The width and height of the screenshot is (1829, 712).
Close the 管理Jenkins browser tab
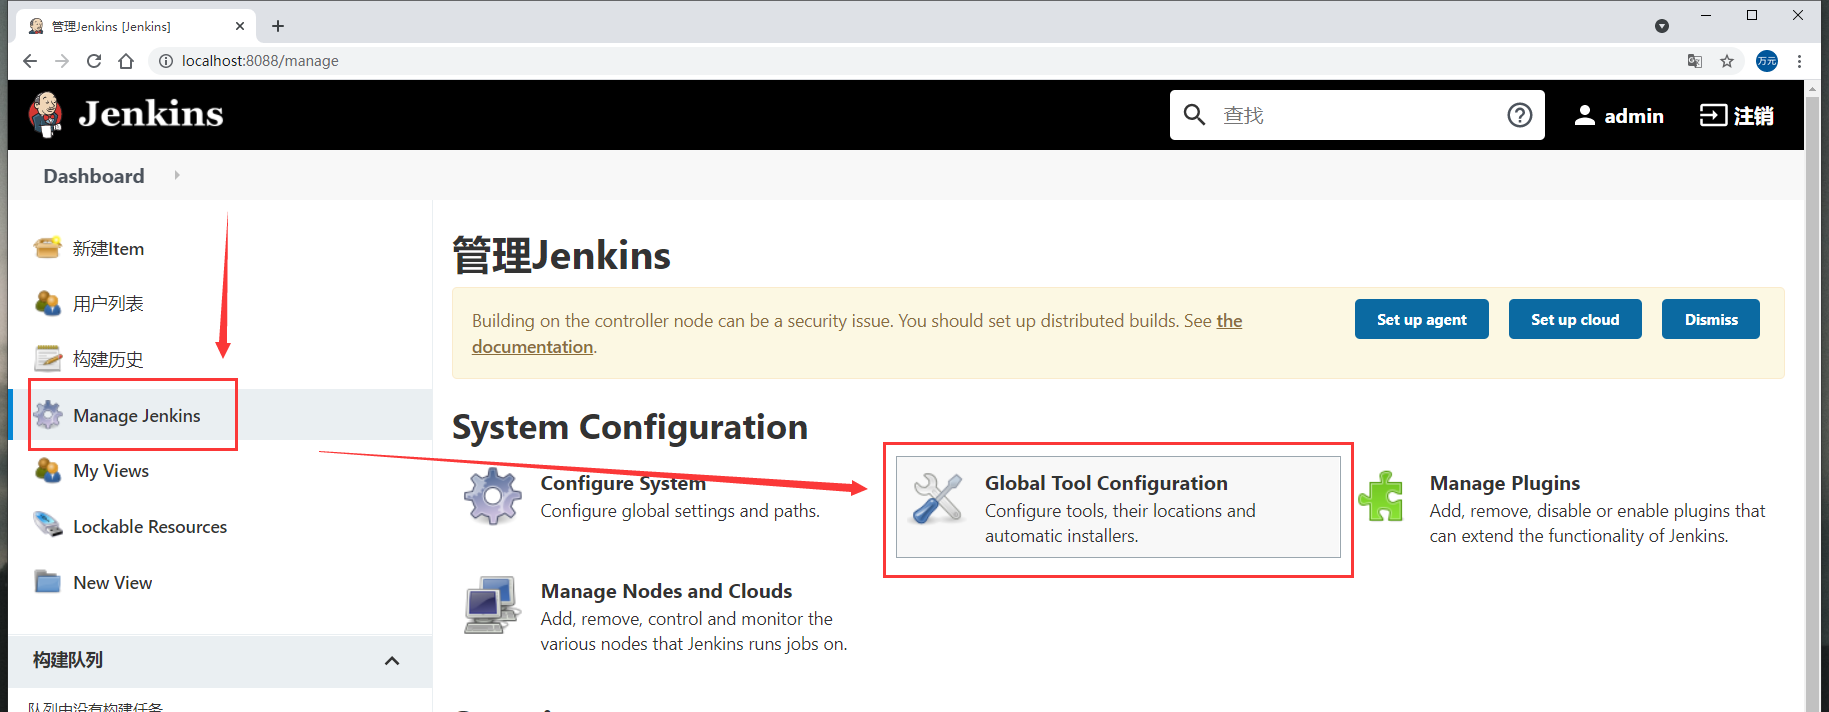pyautogui.click(x=240, y=26)
